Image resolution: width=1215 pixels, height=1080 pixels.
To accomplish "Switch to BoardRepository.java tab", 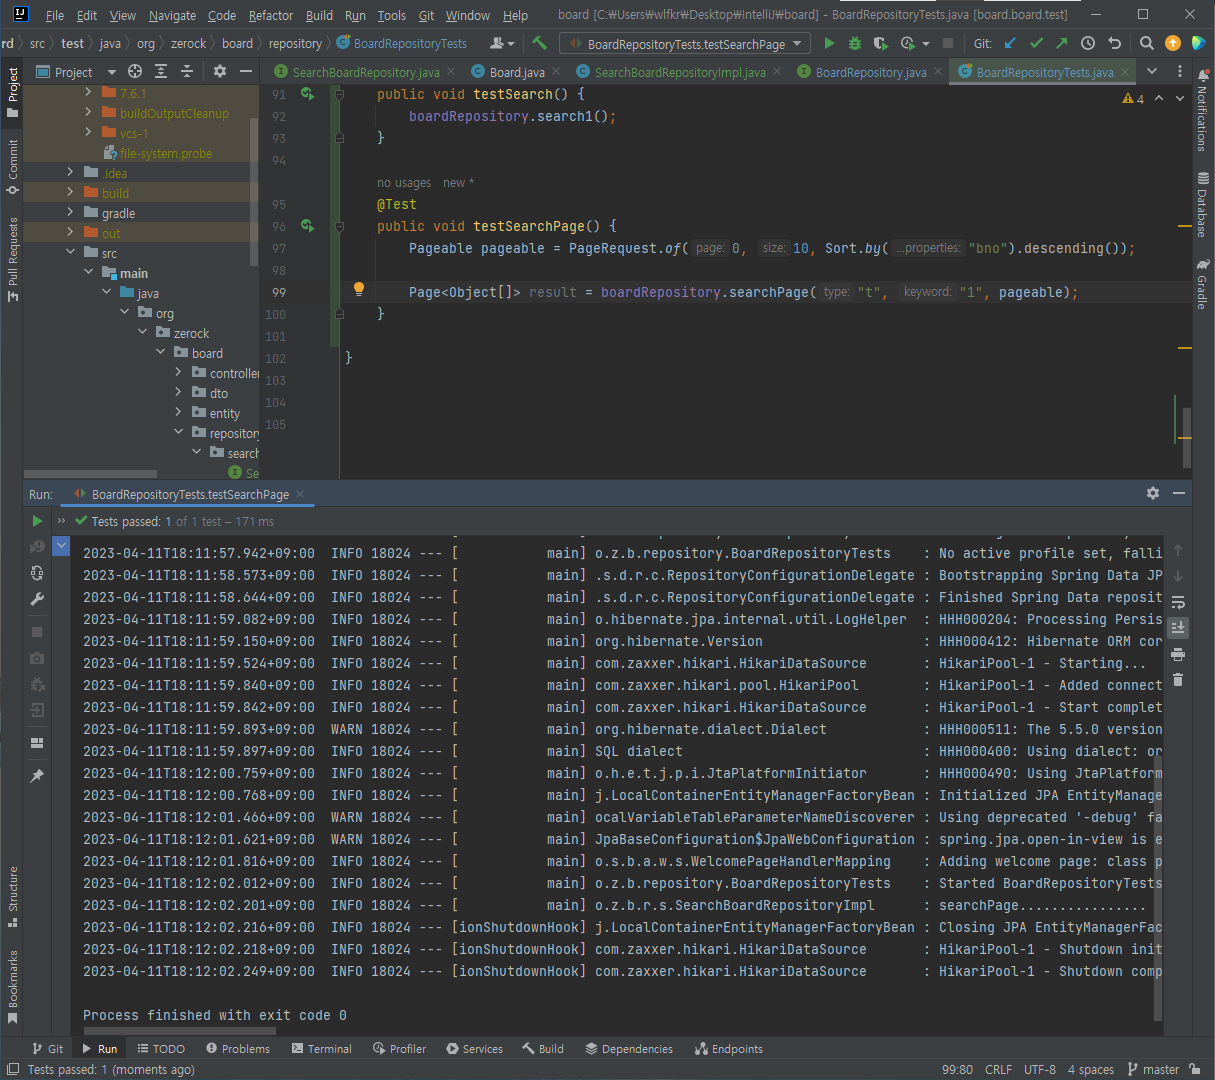I will pyautogui.click(x=870, y=72).
